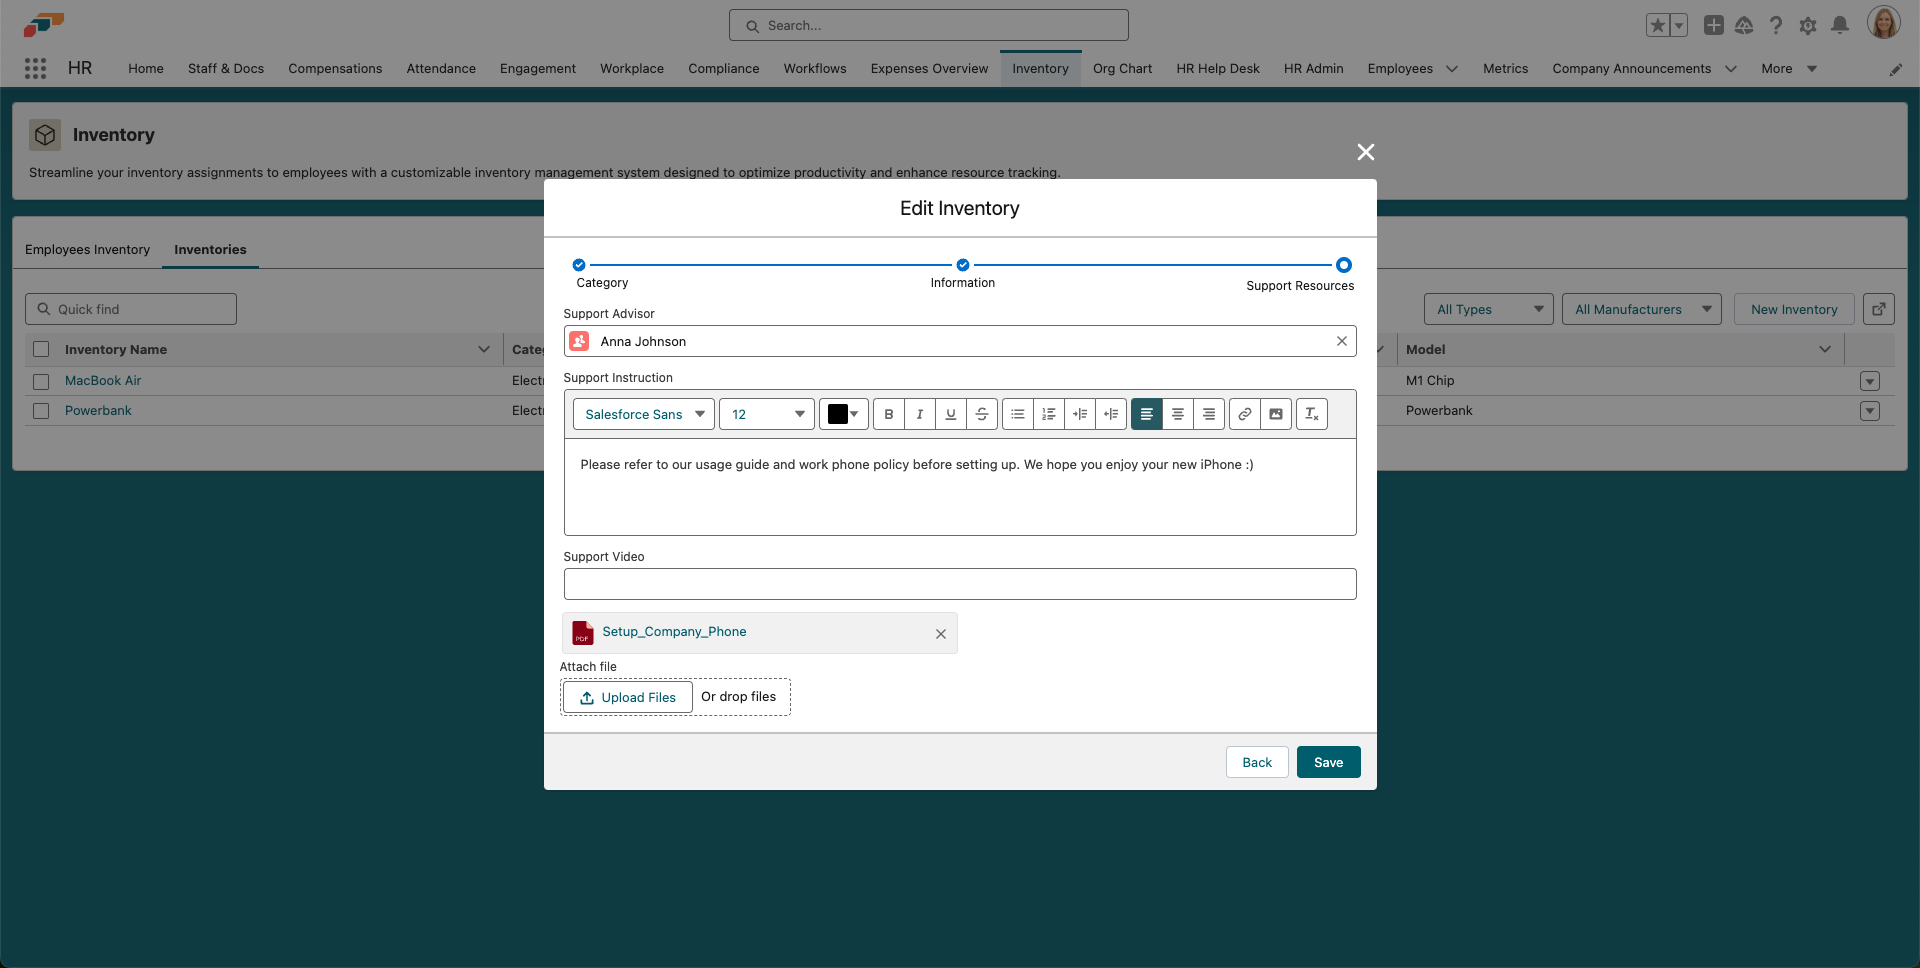Open the All Manufacturers filter dropdown
The height and width of the screenshot is (968, 1920).
click(x=1641, y=309)
